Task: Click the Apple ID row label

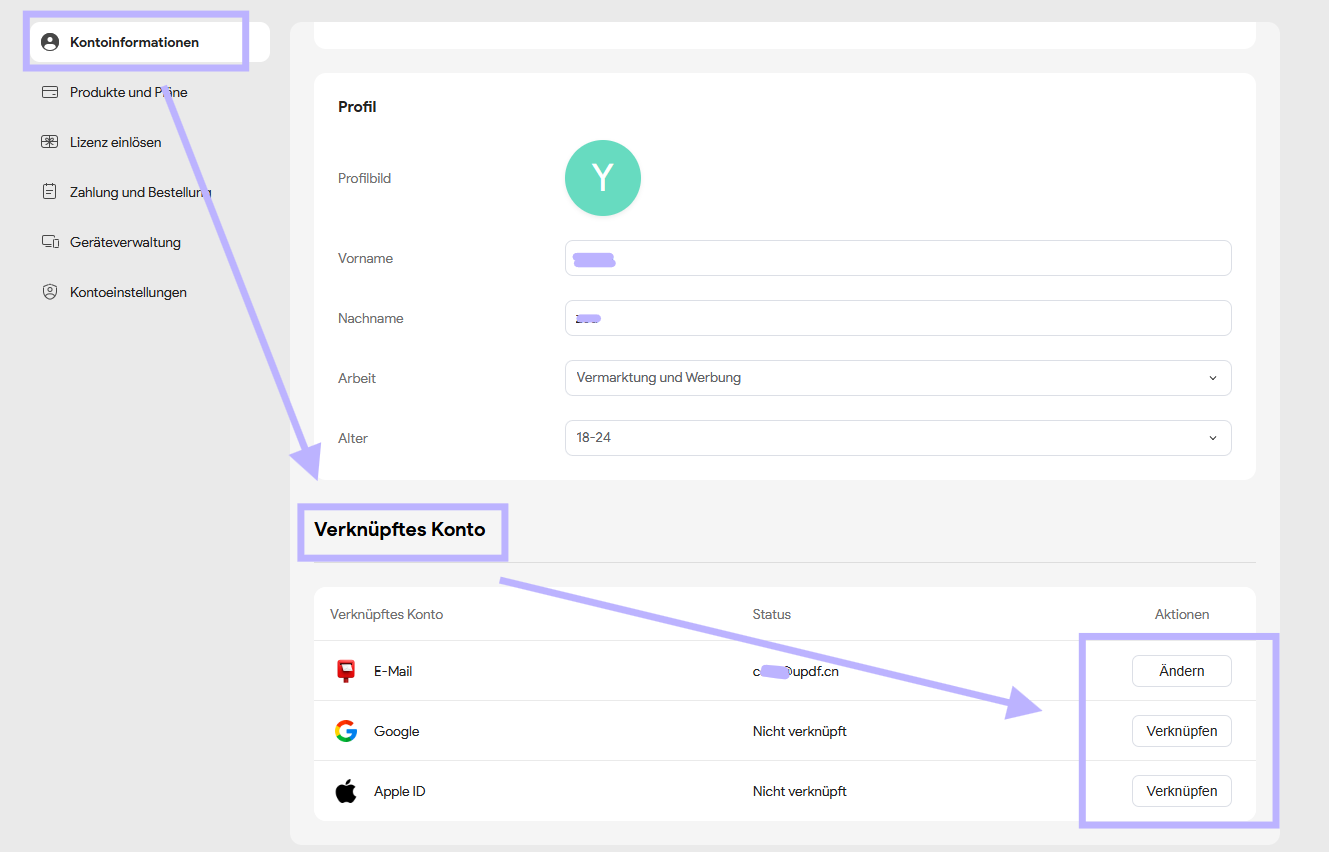Action: (x=400, y=791)
